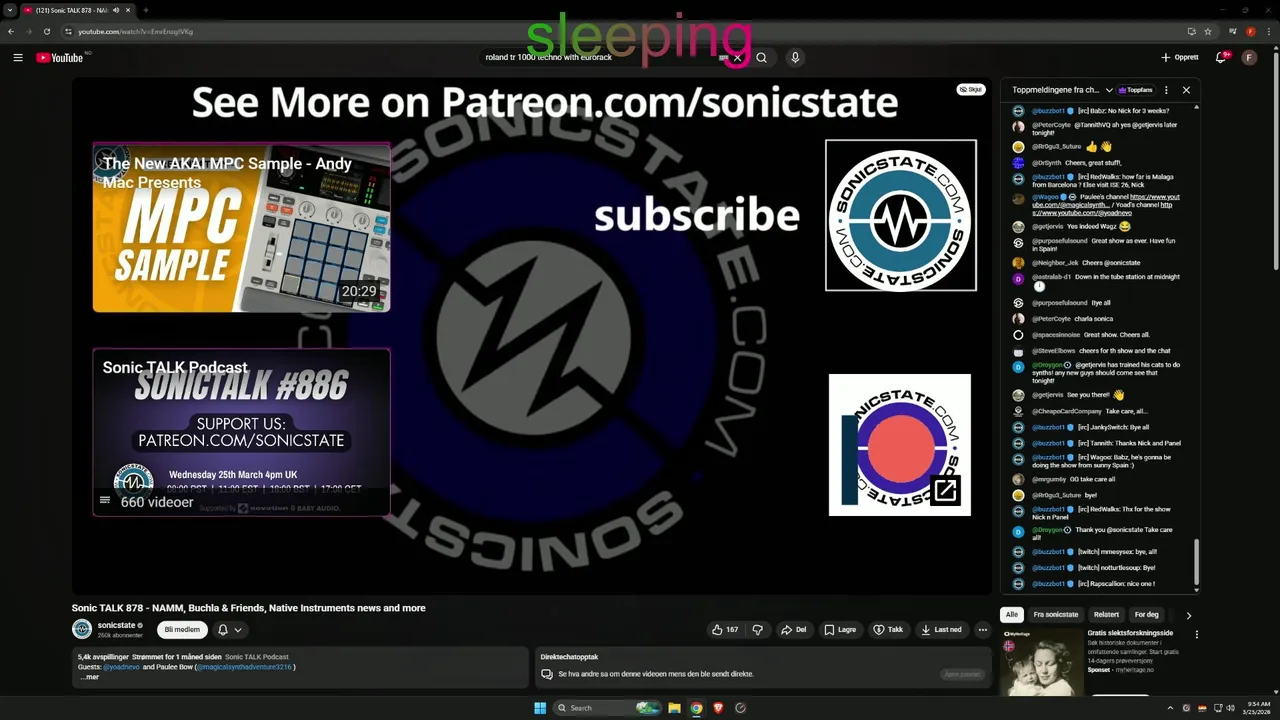Select the For deg filter chip
This screenshot has height=720, width=1280.
click(1146, 615)
